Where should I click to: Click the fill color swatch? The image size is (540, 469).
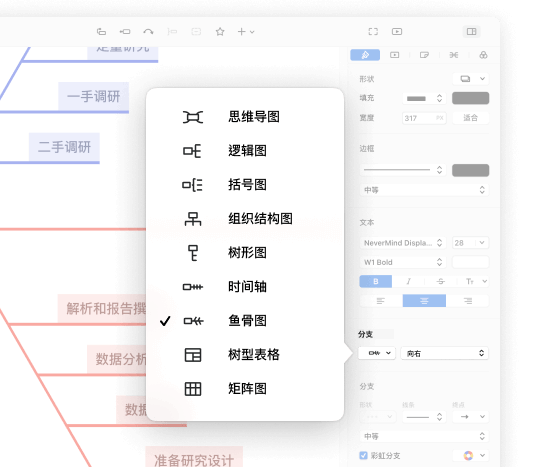coord(470,98)
